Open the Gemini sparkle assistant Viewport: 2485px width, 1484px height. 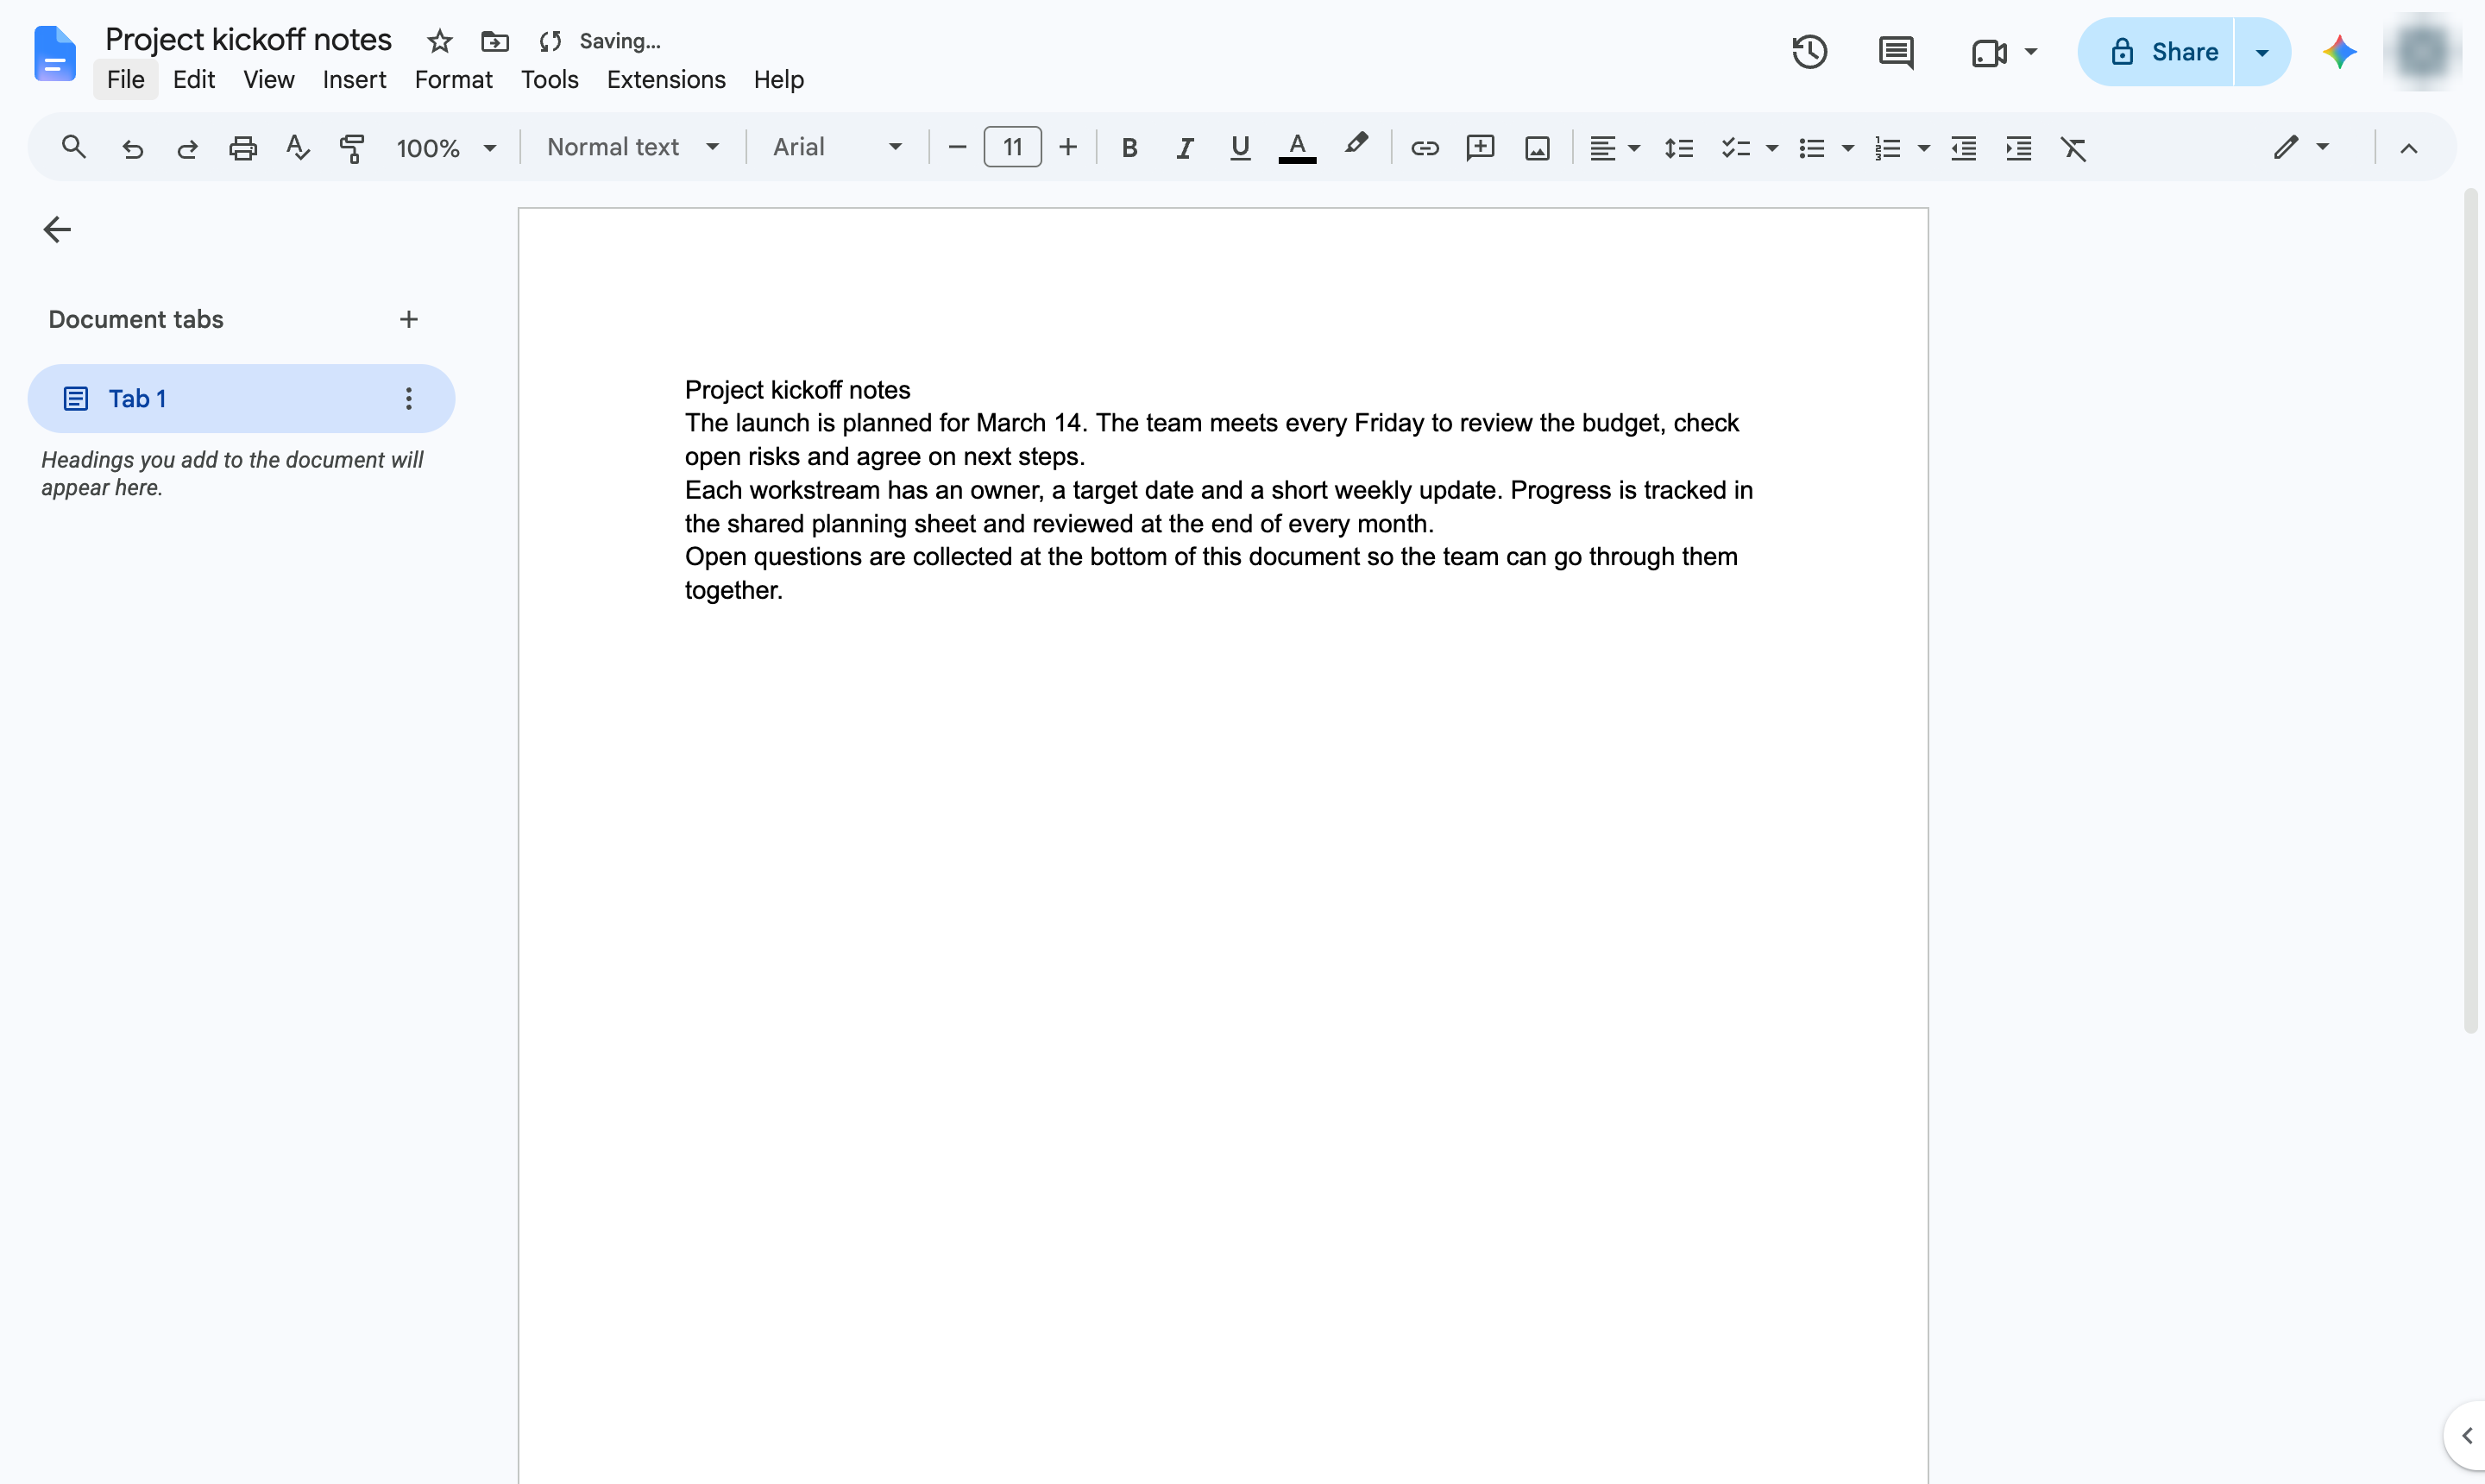click(2339, 52)
